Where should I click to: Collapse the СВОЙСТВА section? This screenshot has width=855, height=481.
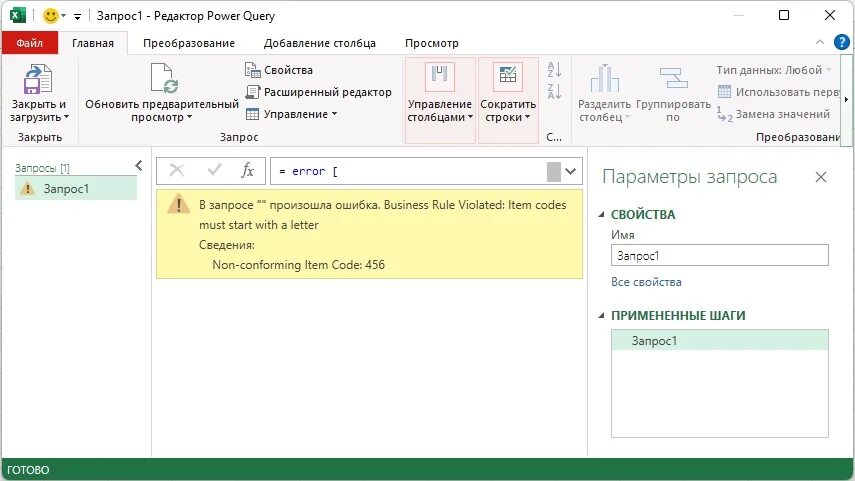(601, 214)
